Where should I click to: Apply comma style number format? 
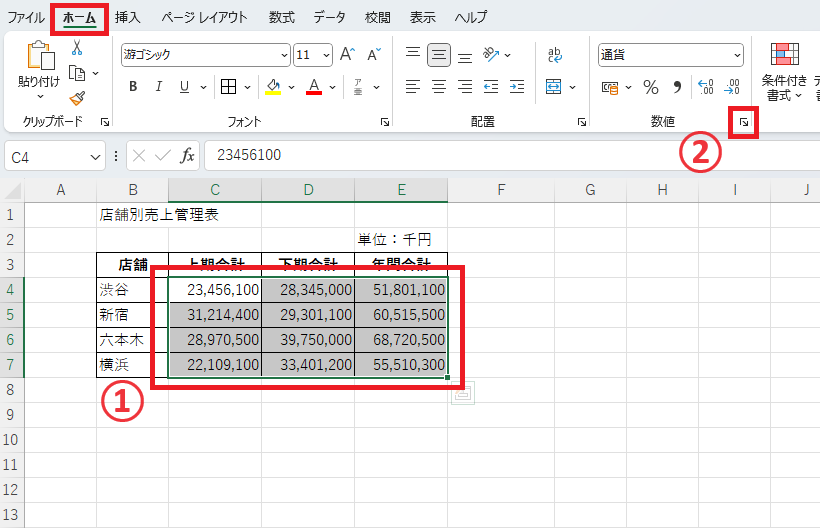point(676,87)
